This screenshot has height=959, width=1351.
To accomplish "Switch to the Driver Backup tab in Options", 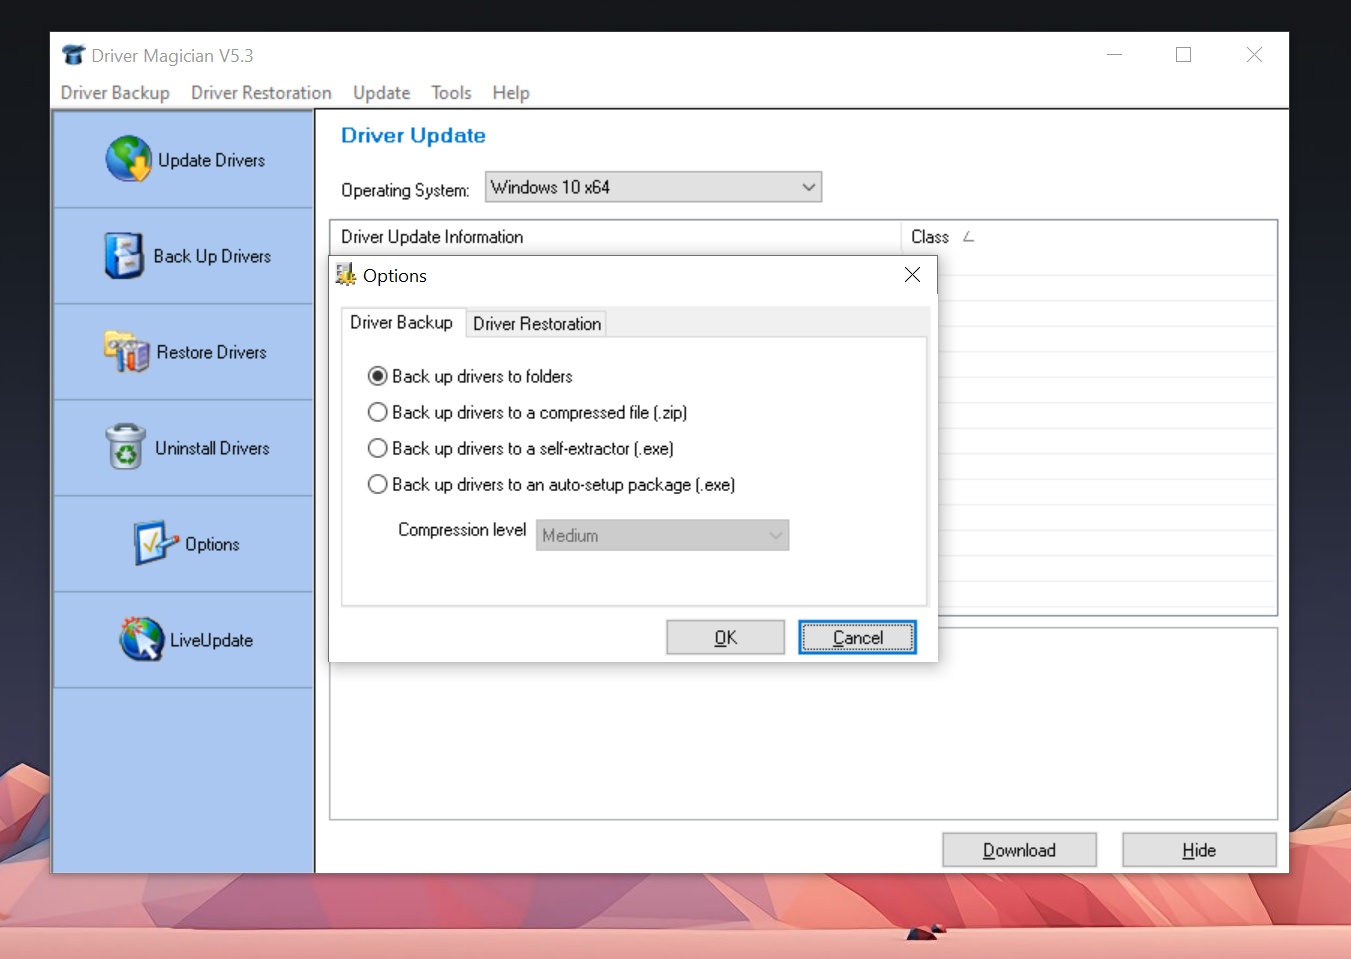I will (402, 322).
